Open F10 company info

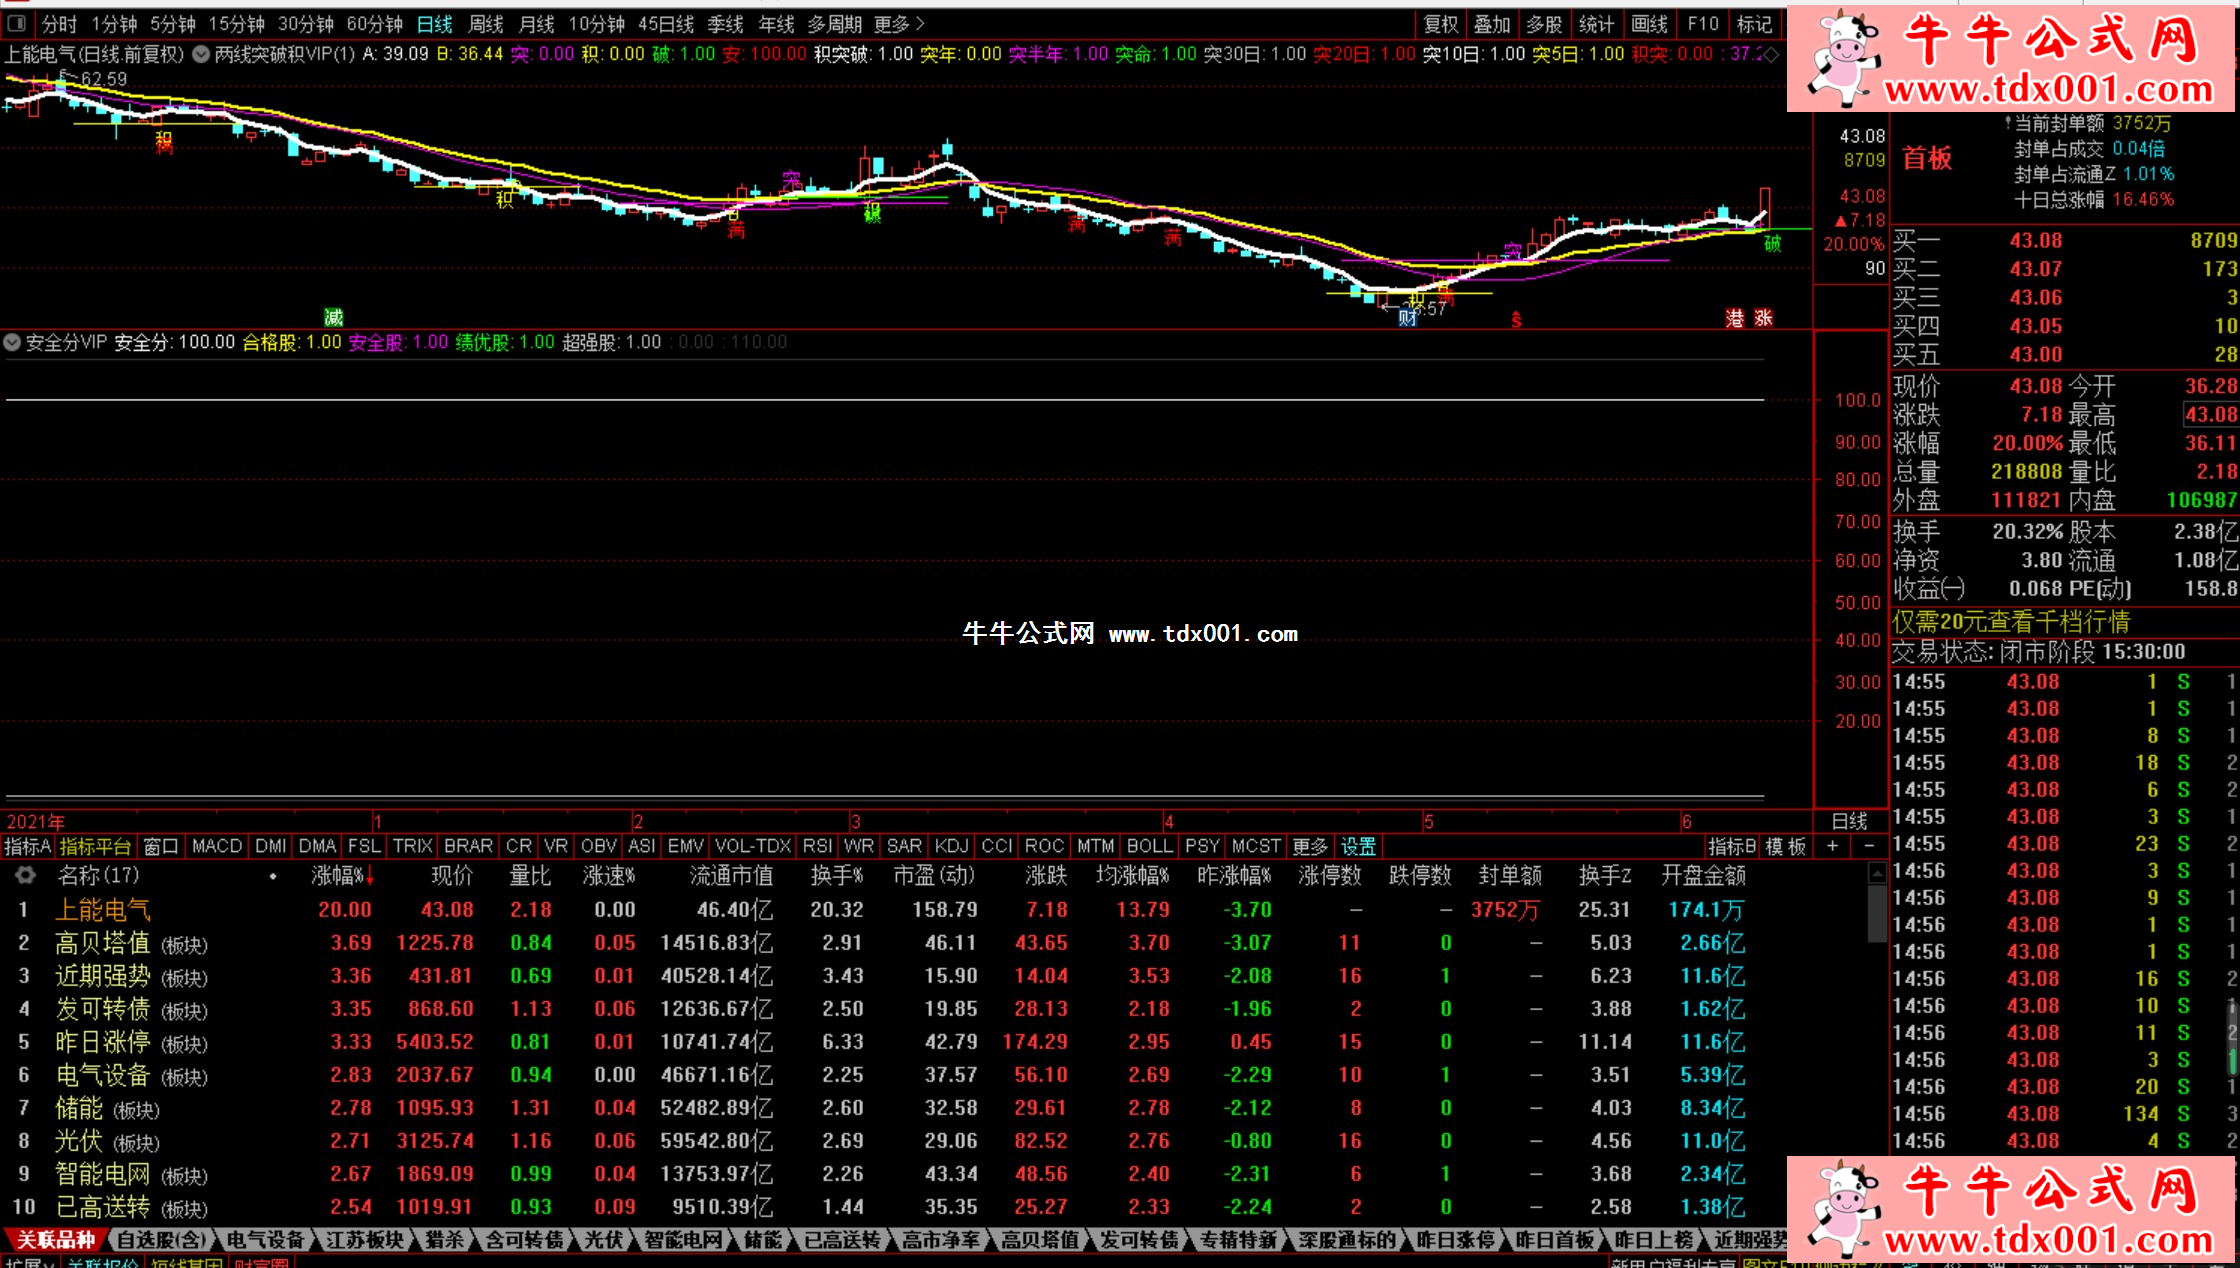coord(1702,24)
